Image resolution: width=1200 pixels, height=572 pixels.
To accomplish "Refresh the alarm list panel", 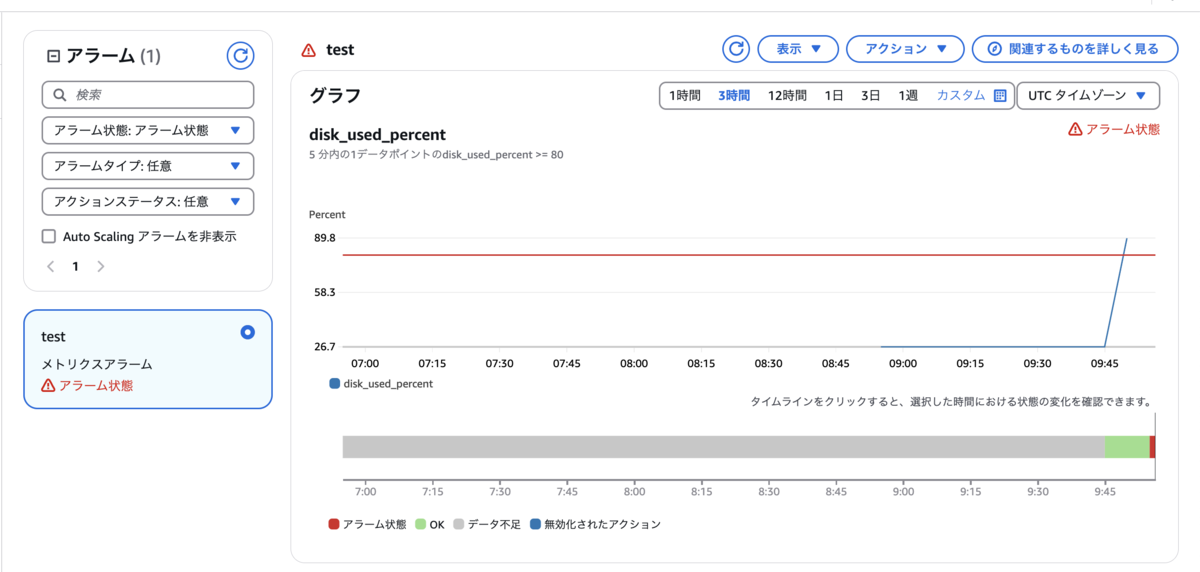I will click(240, 55).
